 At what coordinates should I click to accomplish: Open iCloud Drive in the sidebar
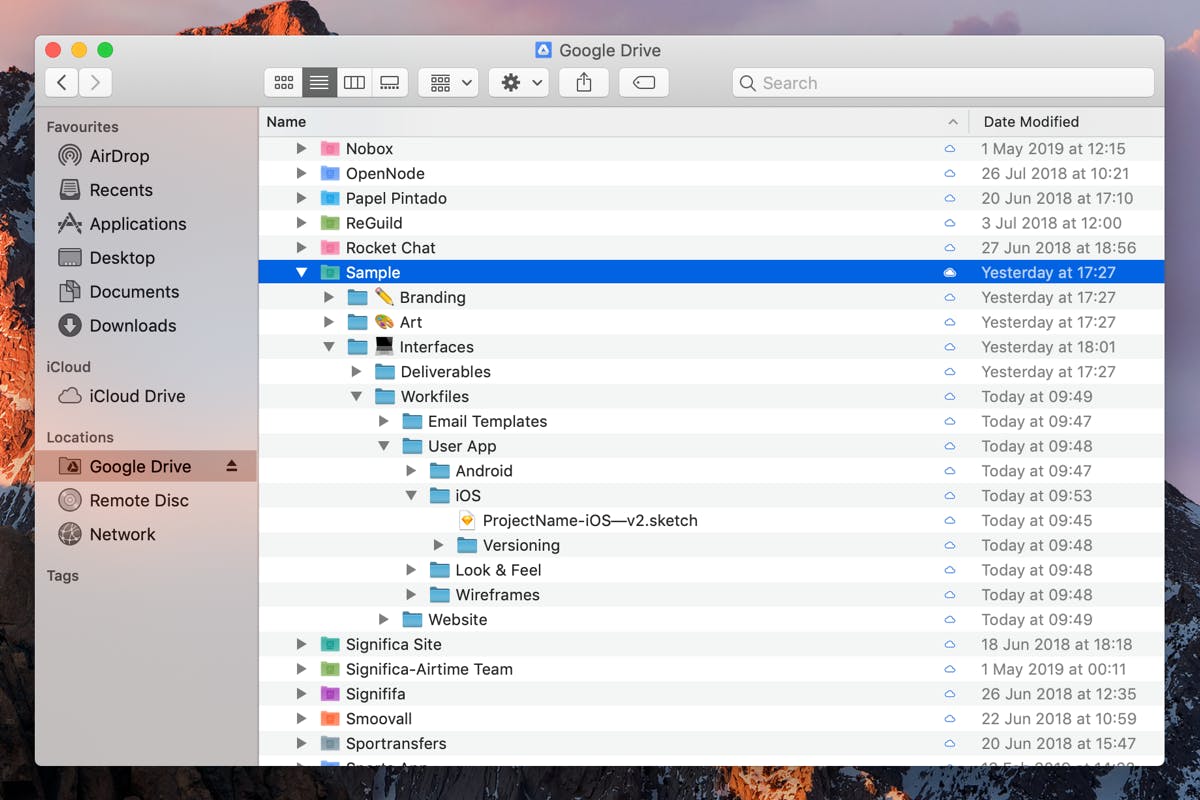coord(137,396)
